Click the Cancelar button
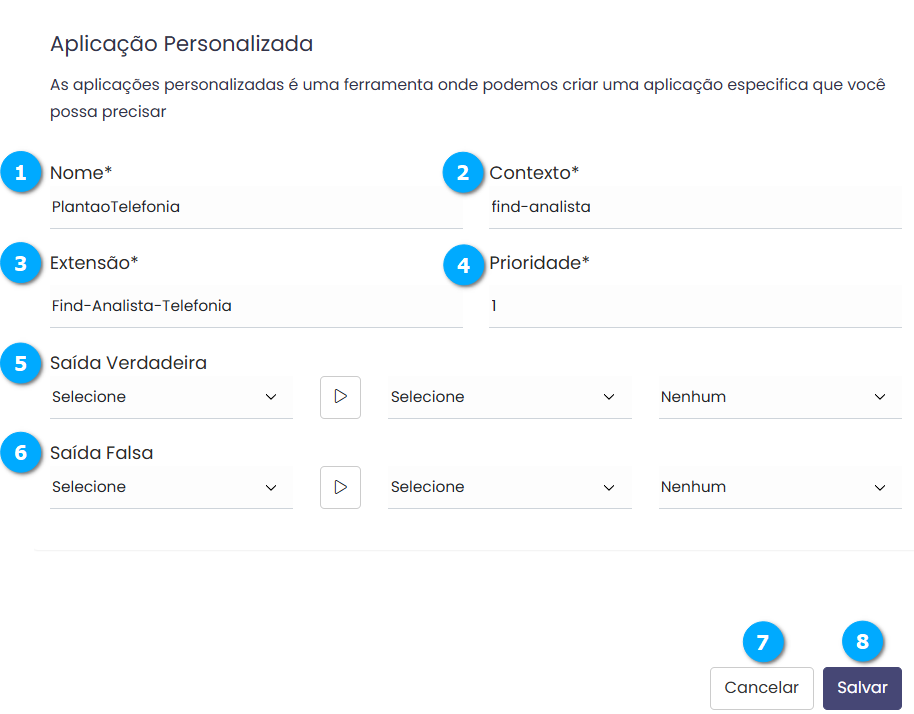 (x=761, y=688)
